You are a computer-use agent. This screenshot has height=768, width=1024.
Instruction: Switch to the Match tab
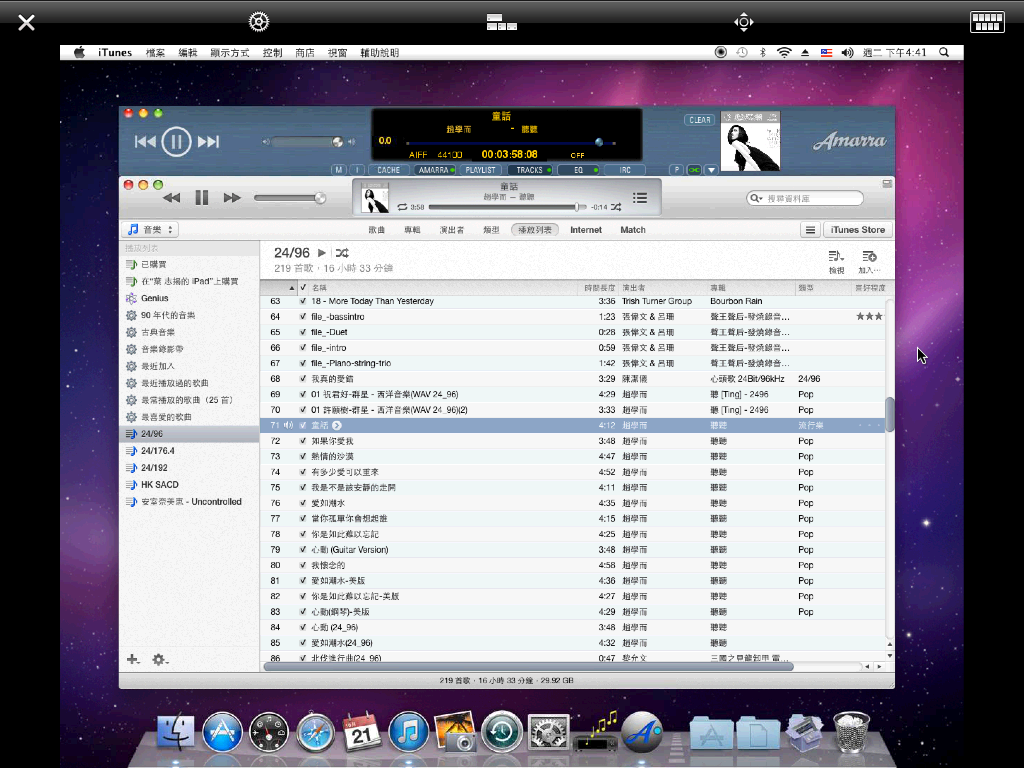pyautogui.click(x=633, y=230)
